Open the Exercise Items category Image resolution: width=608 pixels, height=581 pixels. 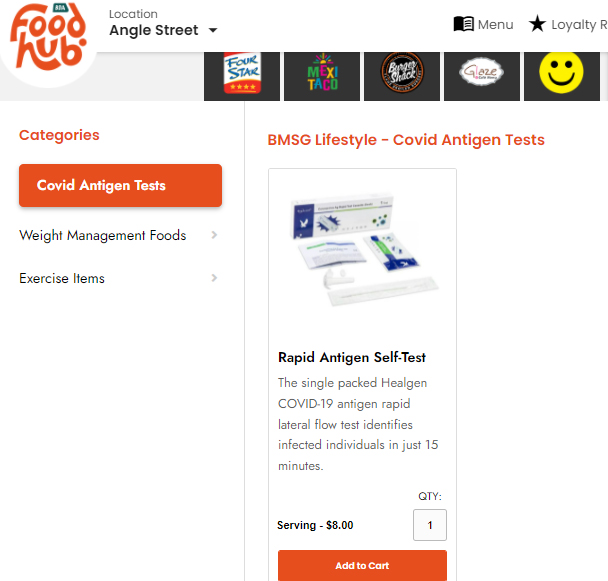(x=62, y=278)
